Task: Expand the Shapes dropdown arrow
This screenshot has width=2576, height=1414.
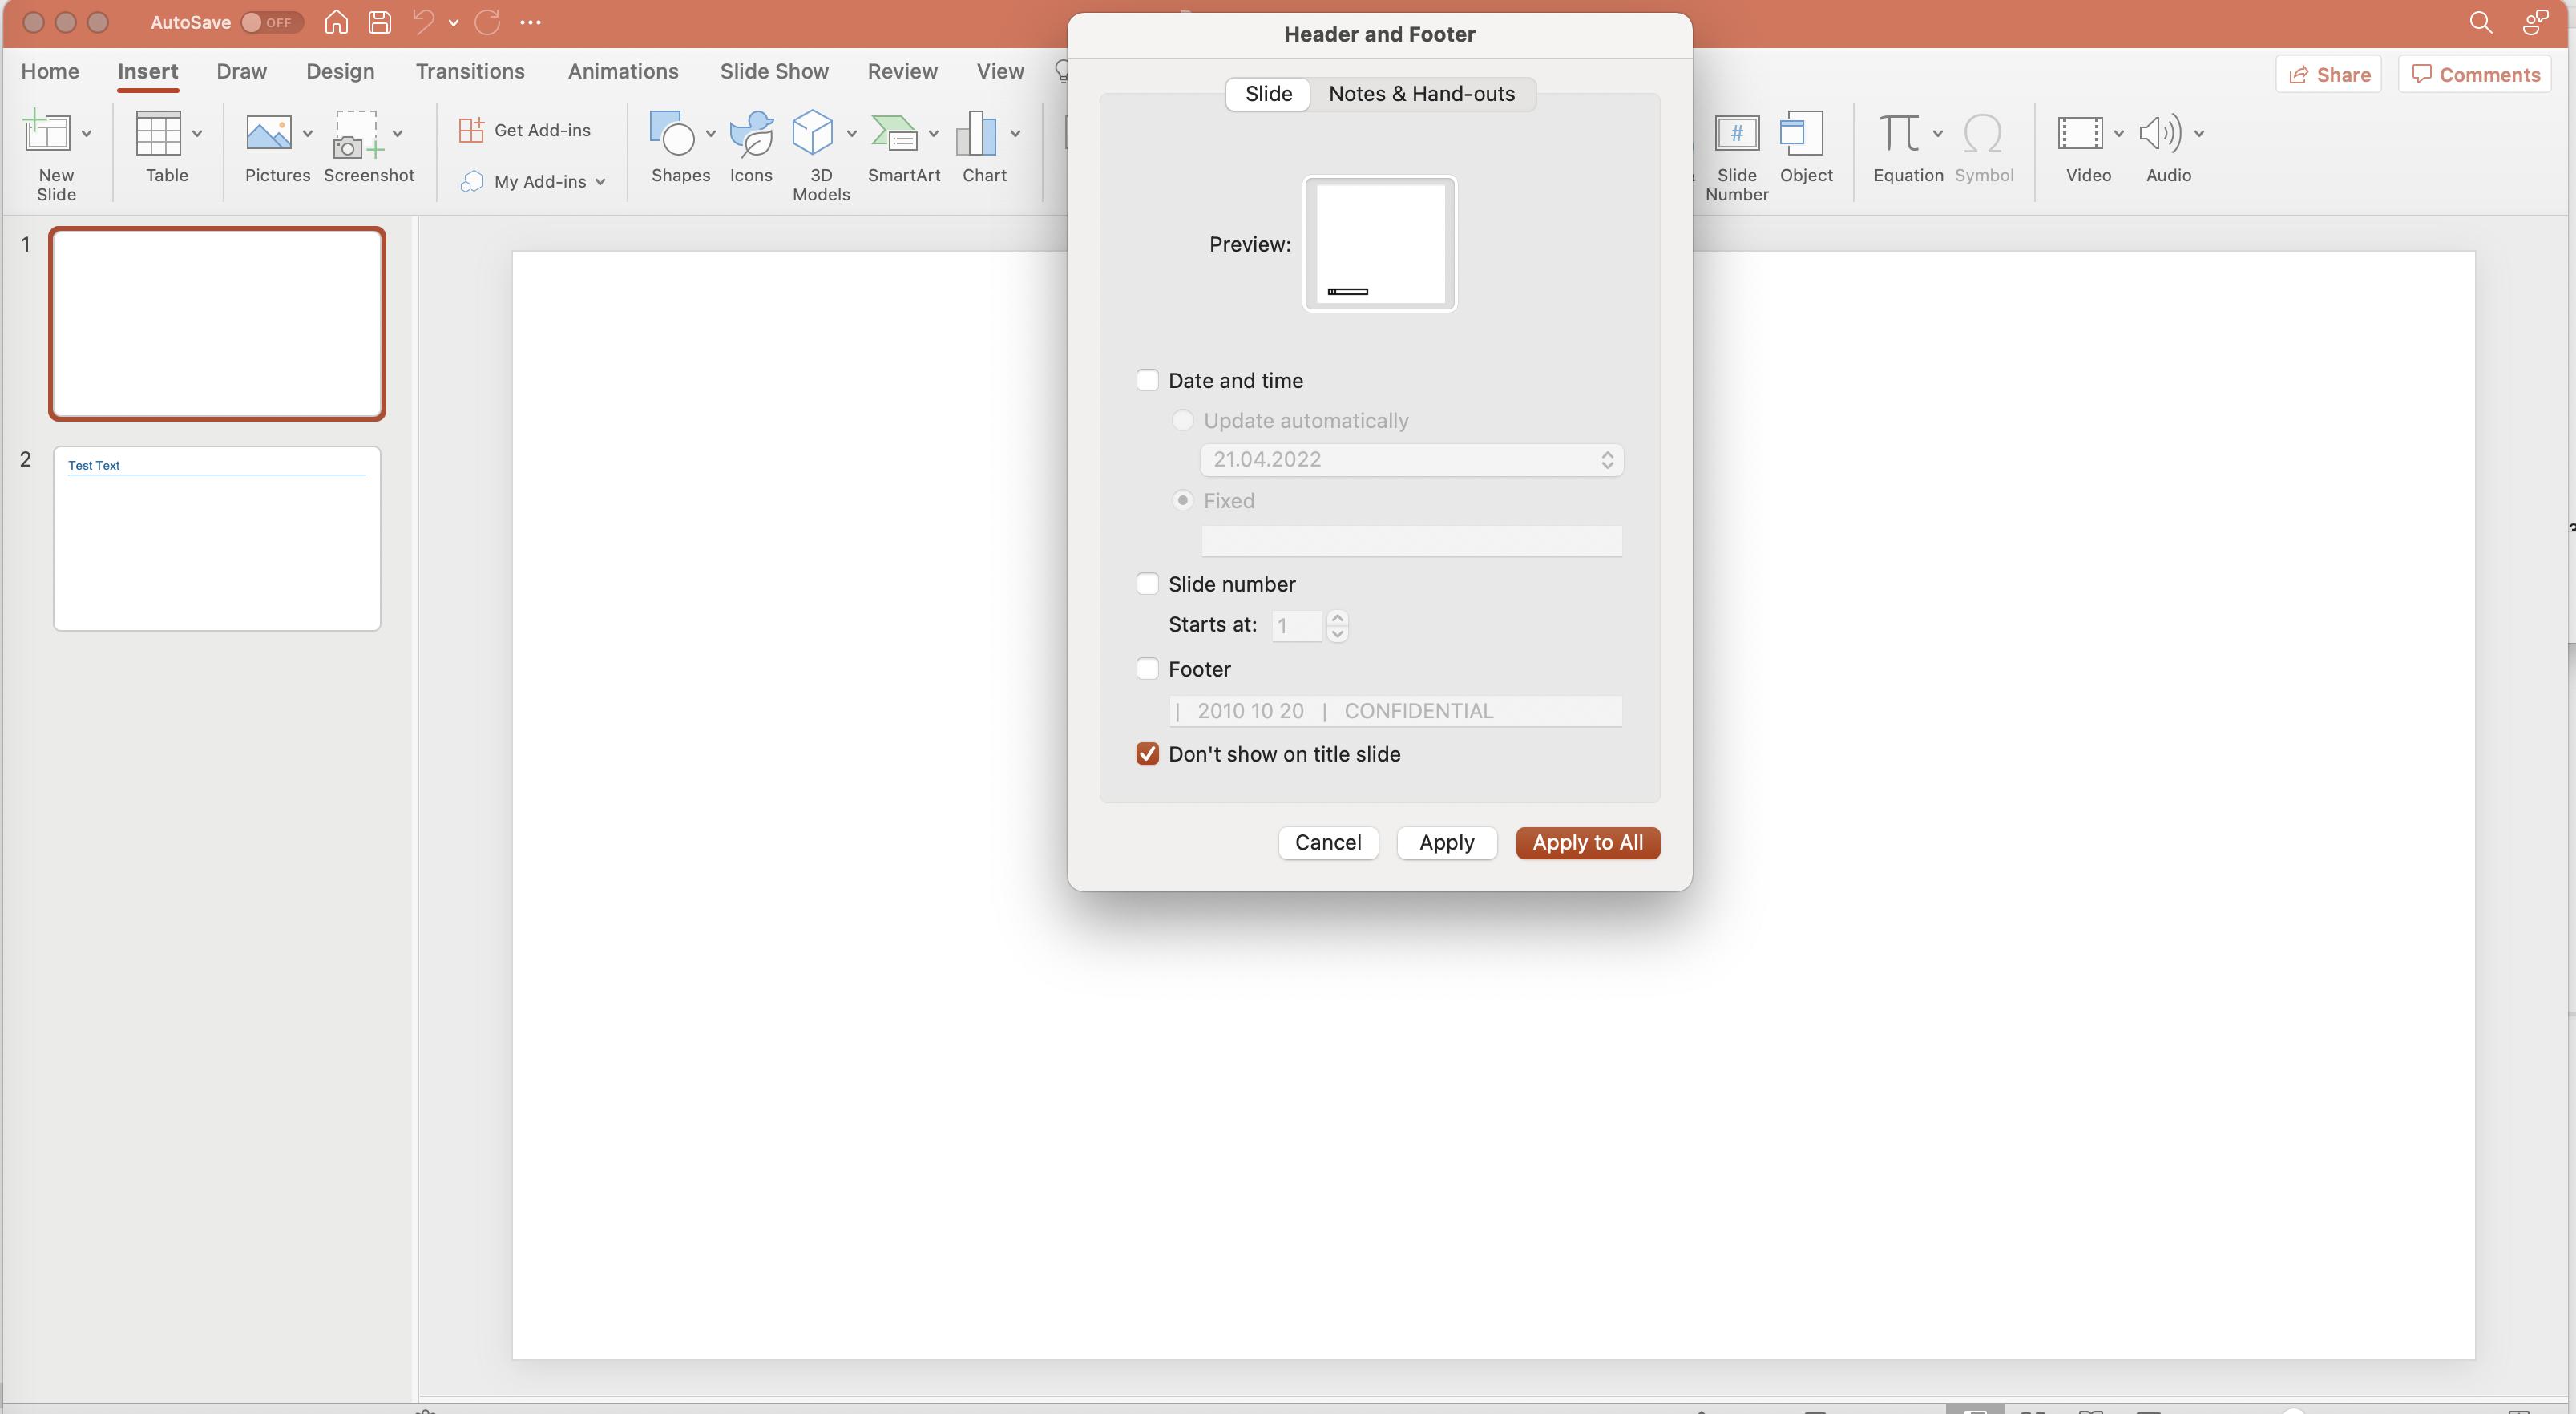Action: [710, 133]
